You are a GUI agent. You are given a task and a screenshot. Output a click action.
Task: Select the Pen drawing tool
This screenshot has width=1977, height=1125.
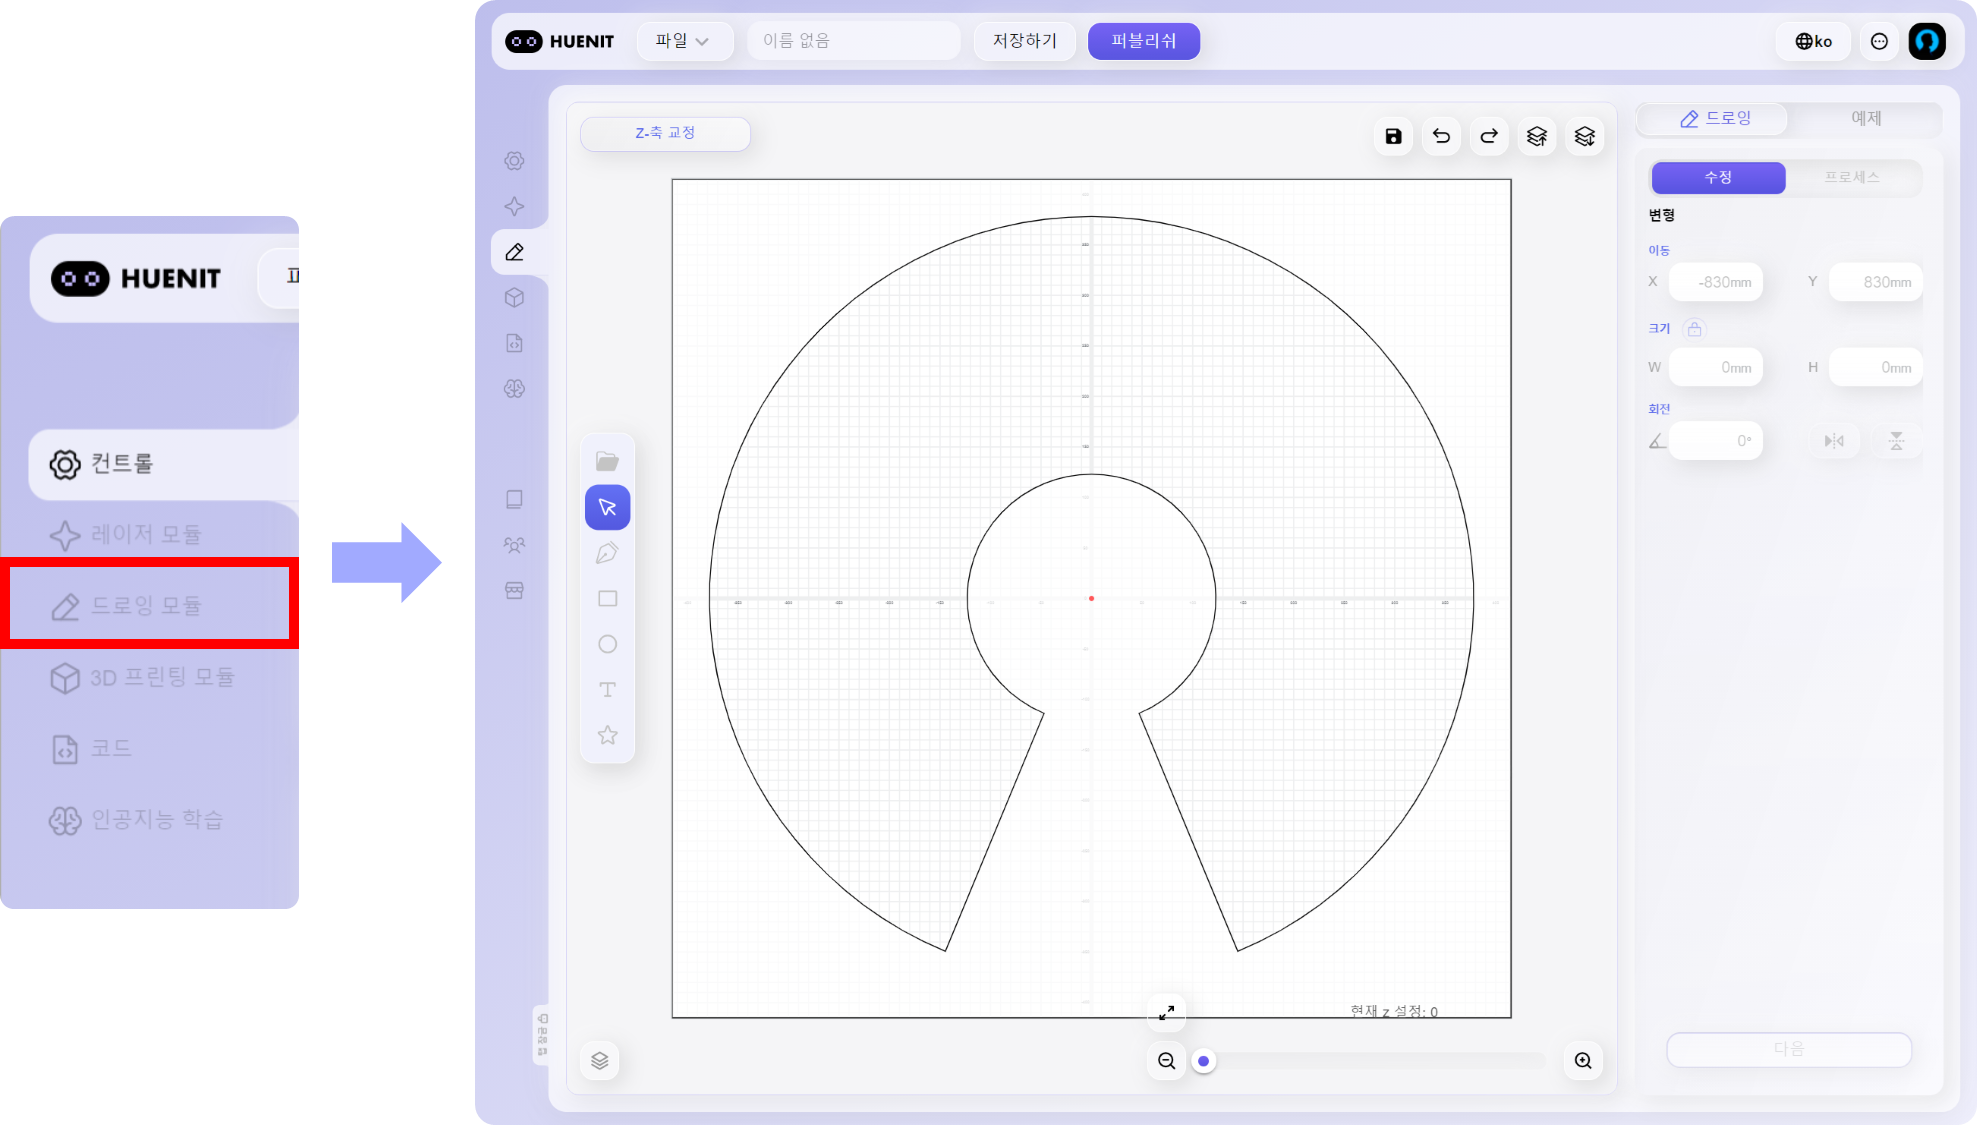pos(607,553)
